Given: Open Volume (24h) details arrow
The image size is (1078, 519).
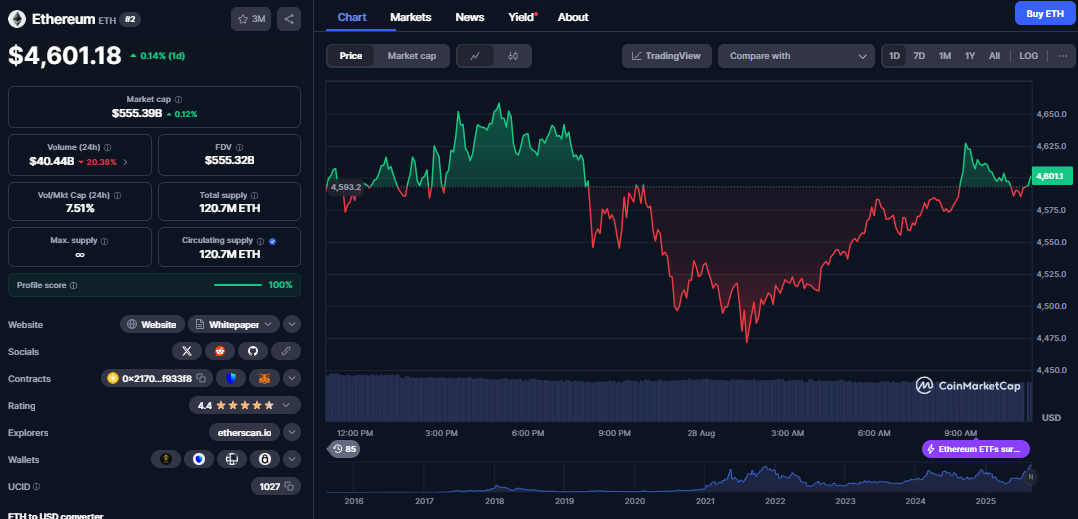Looking at the screenshot, I should (125, 162).
